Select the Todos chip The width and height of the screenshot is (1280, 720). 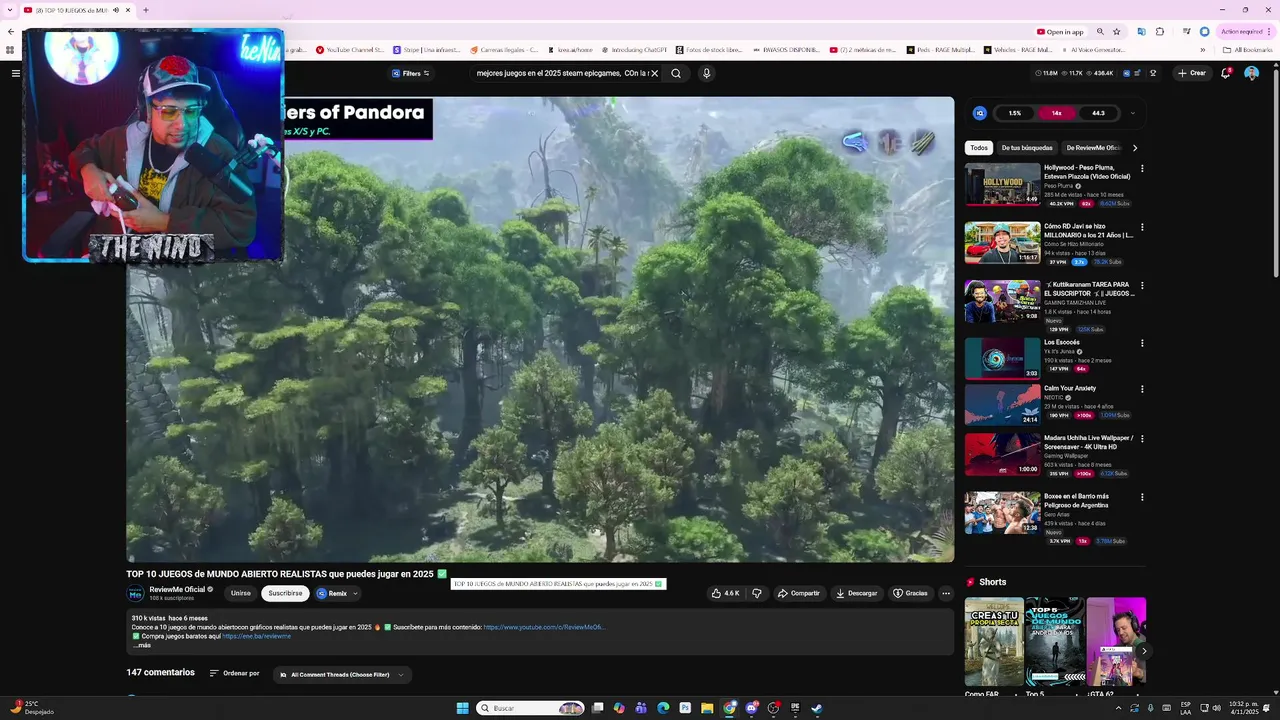tap(978, 148)
